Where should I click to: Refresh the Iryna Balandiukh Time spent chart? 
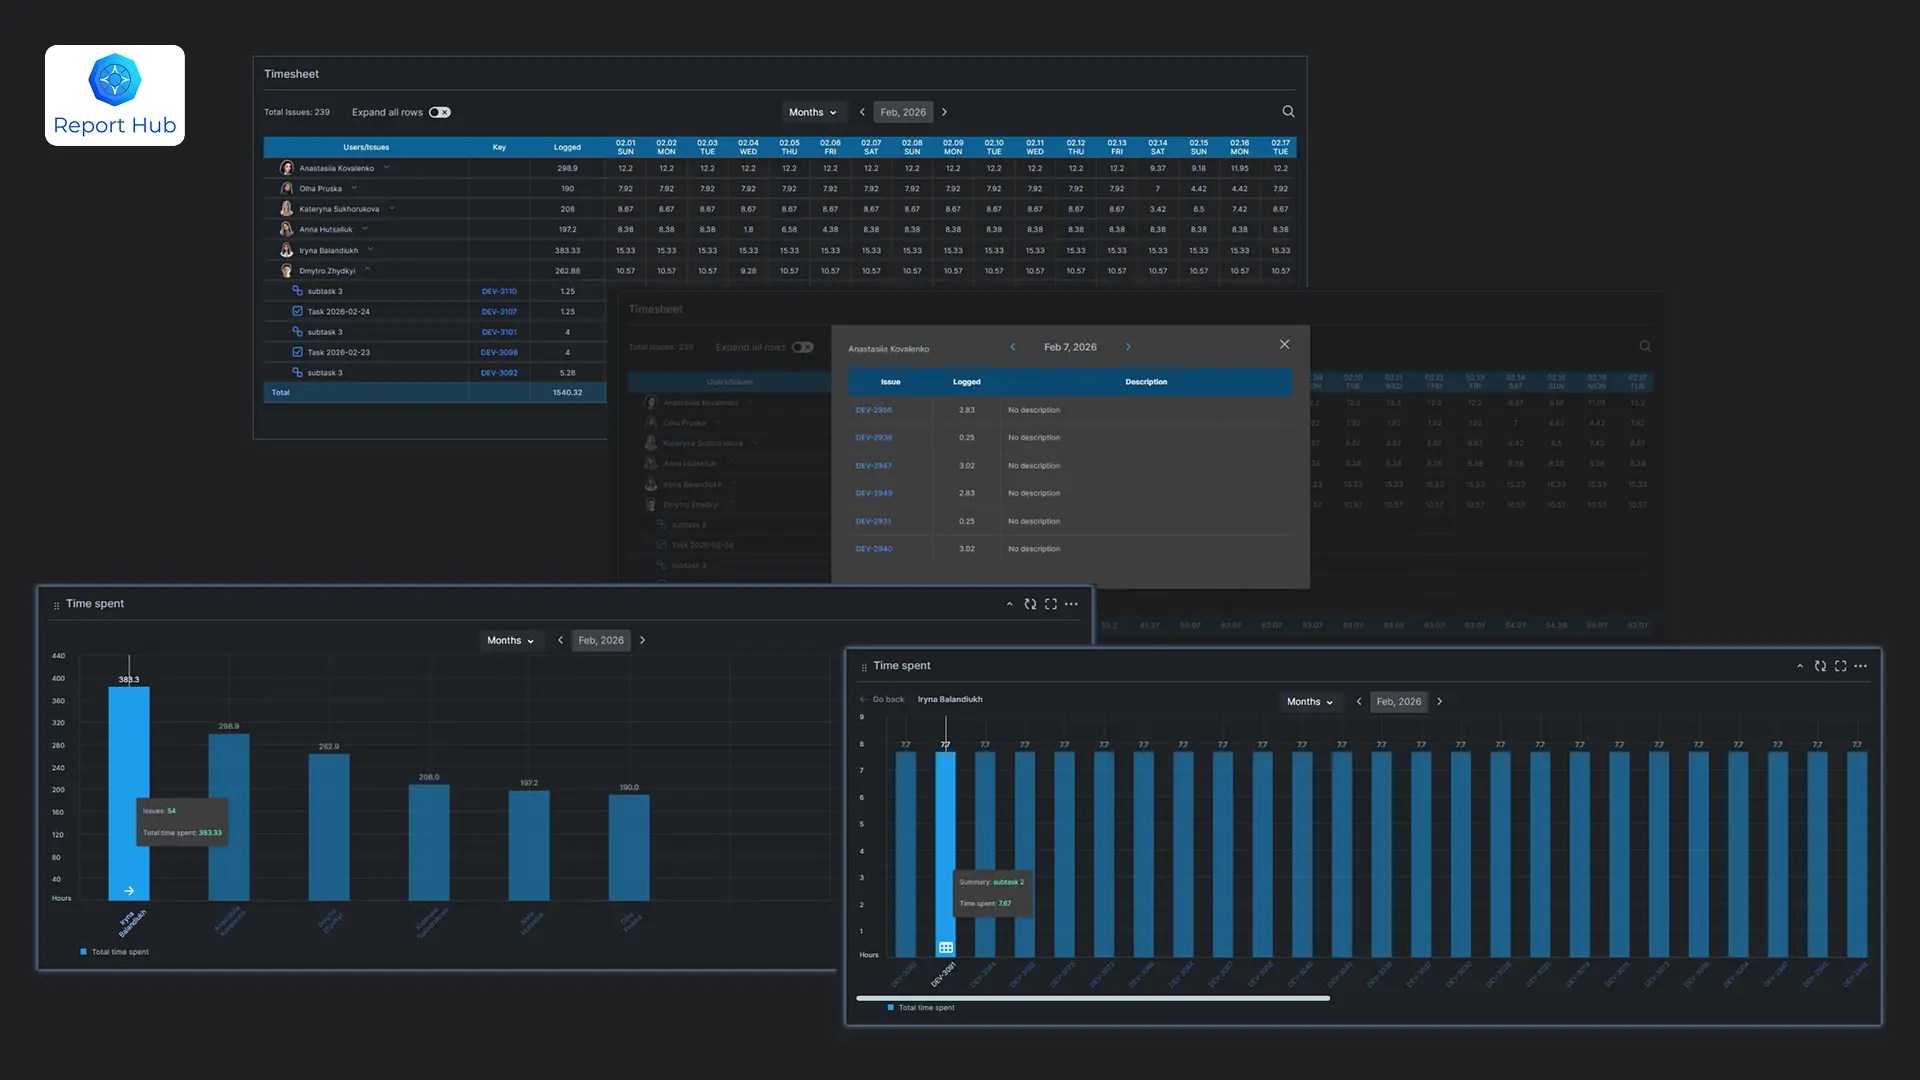tap(1820, 666)
